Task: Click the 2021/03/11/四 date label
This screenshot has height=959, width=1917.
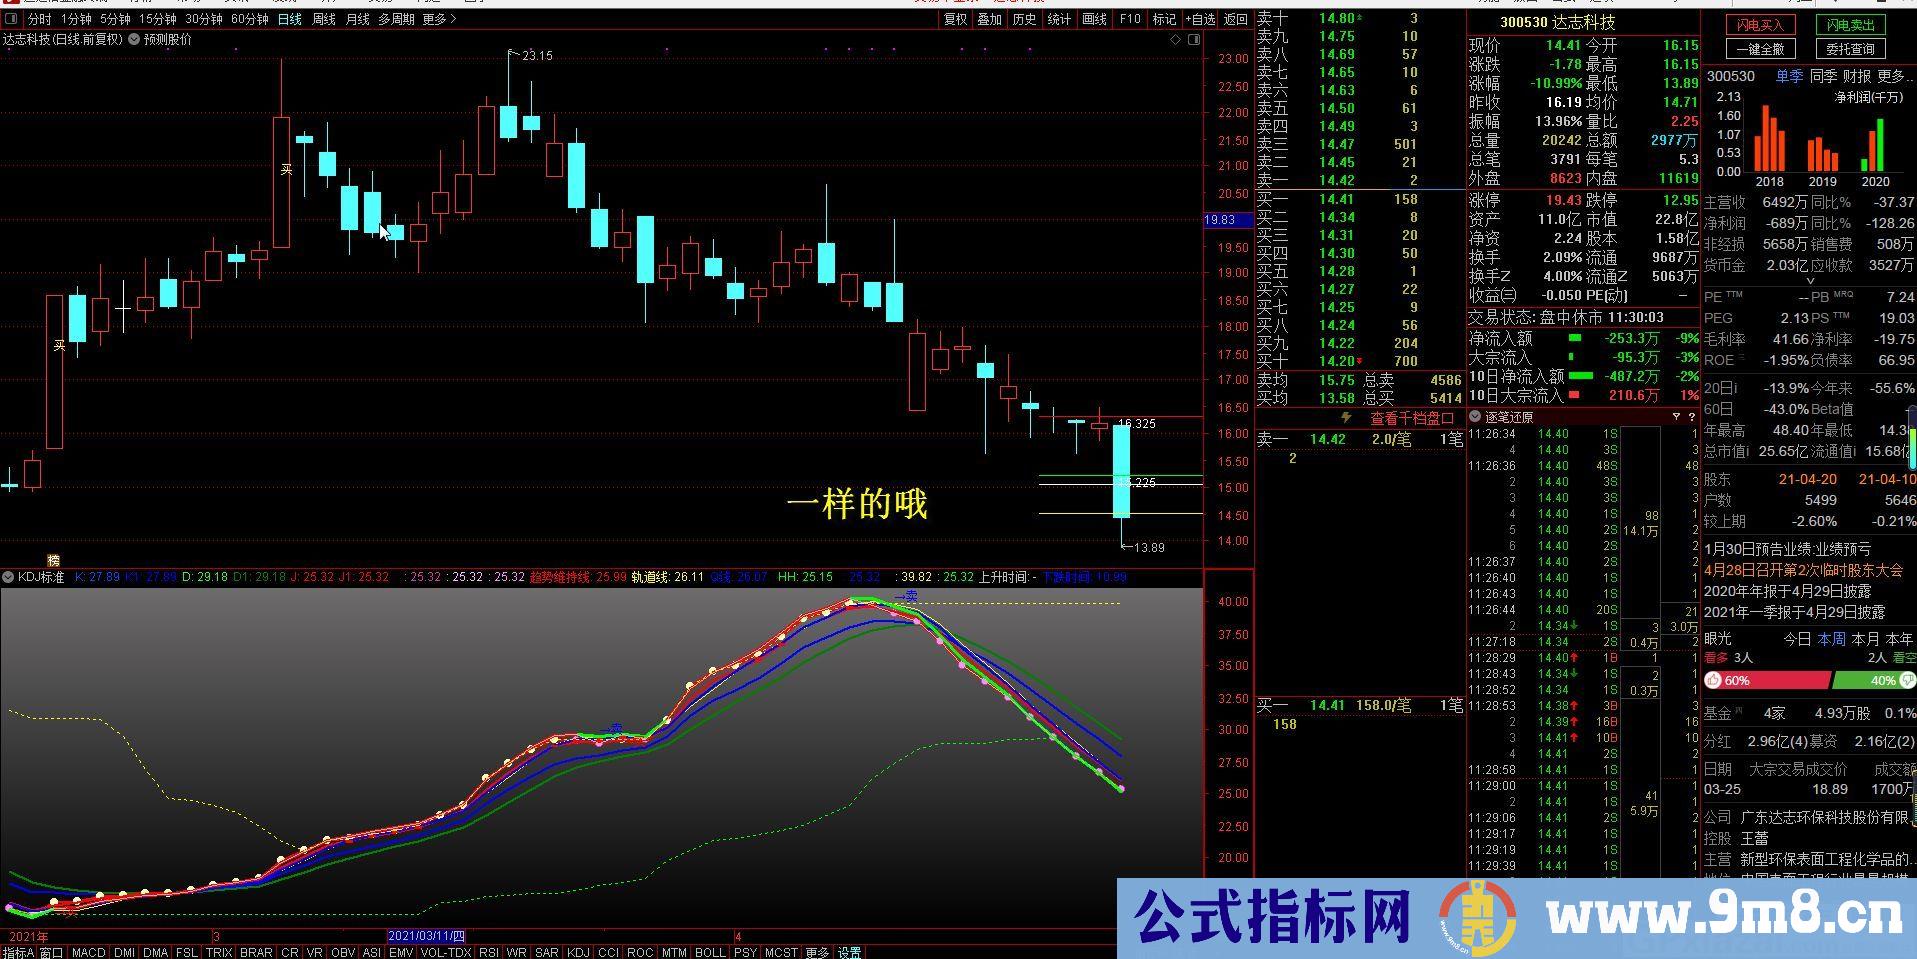Action: pyautogui.click(x=427, y=936)
